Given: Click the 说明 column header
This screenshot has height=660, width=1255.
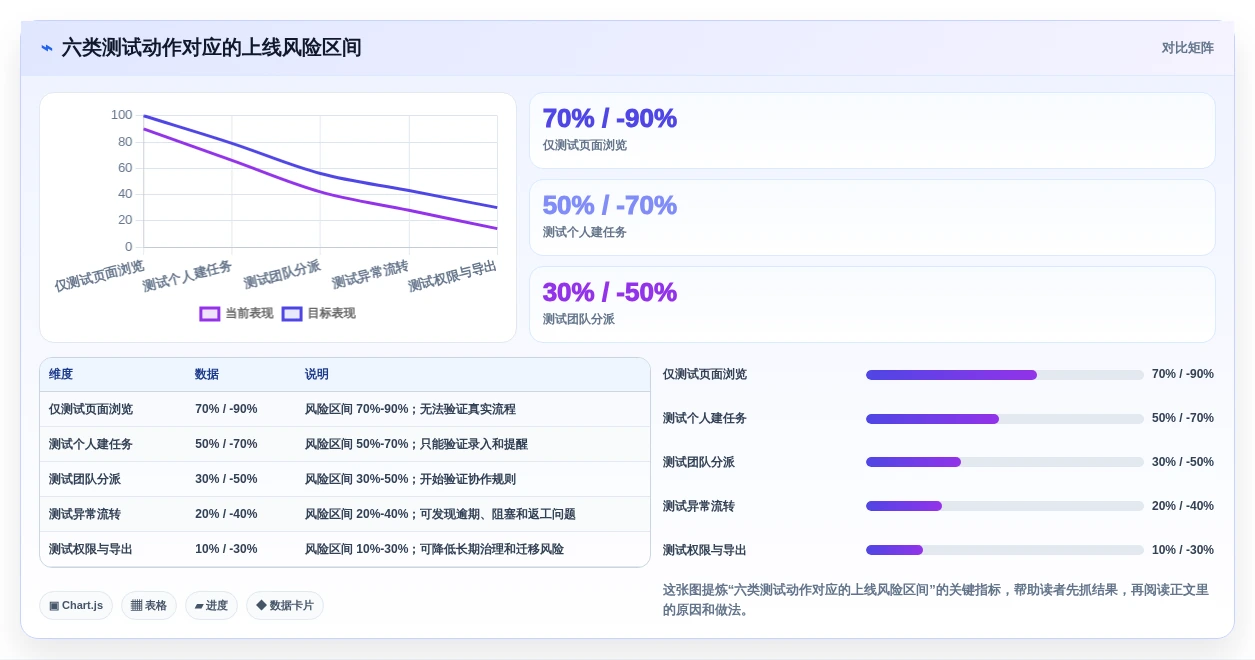Looking at the screenshot, I should pyautogui.click(x=317, y=375).
